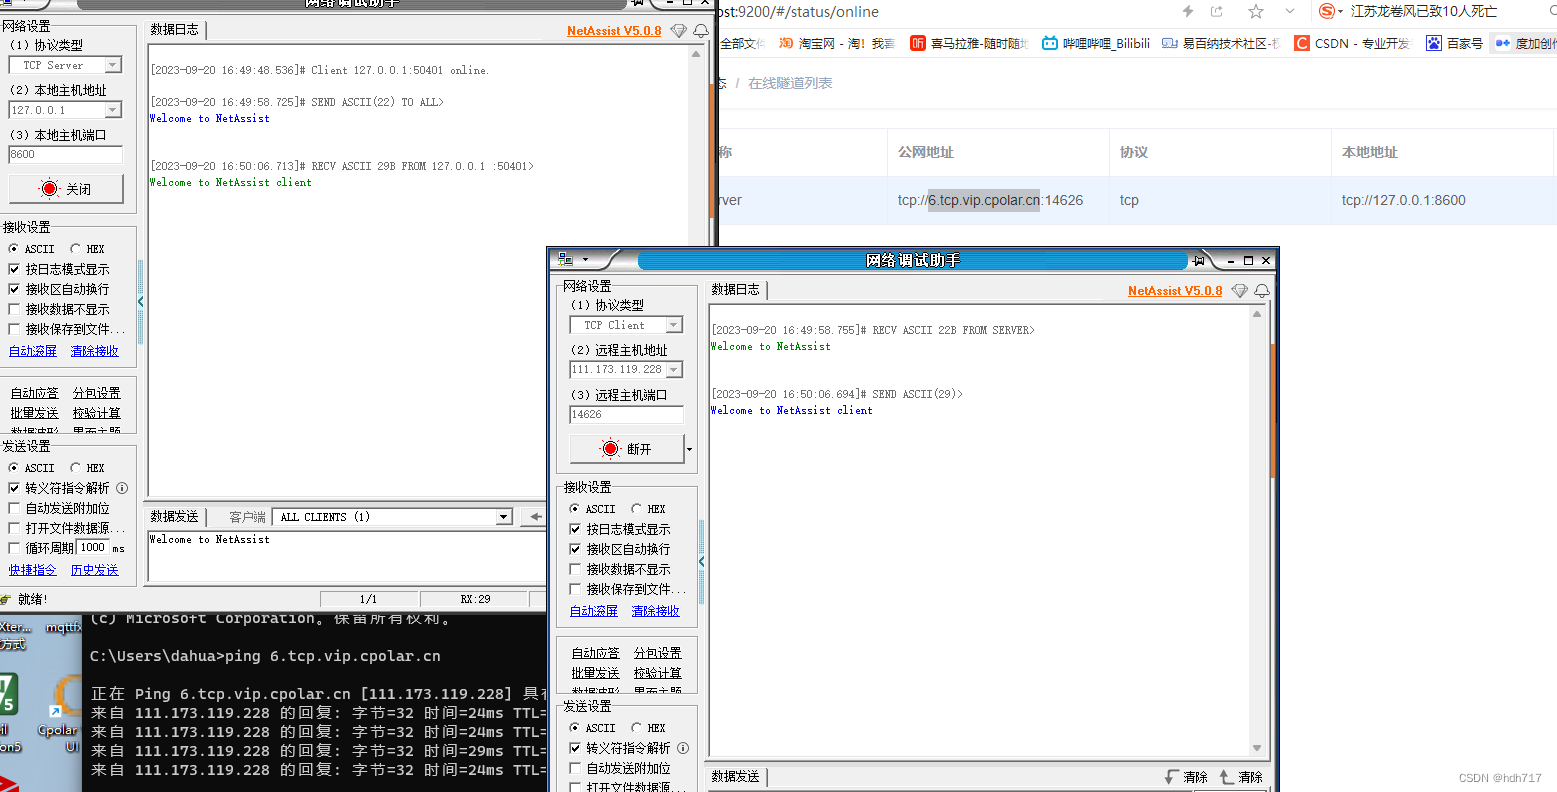Image resolution: width=1557 pixels, height=792 pixels.
Task: Click the bell icon in server NetAssist window
Action: (x=701, y=31)
